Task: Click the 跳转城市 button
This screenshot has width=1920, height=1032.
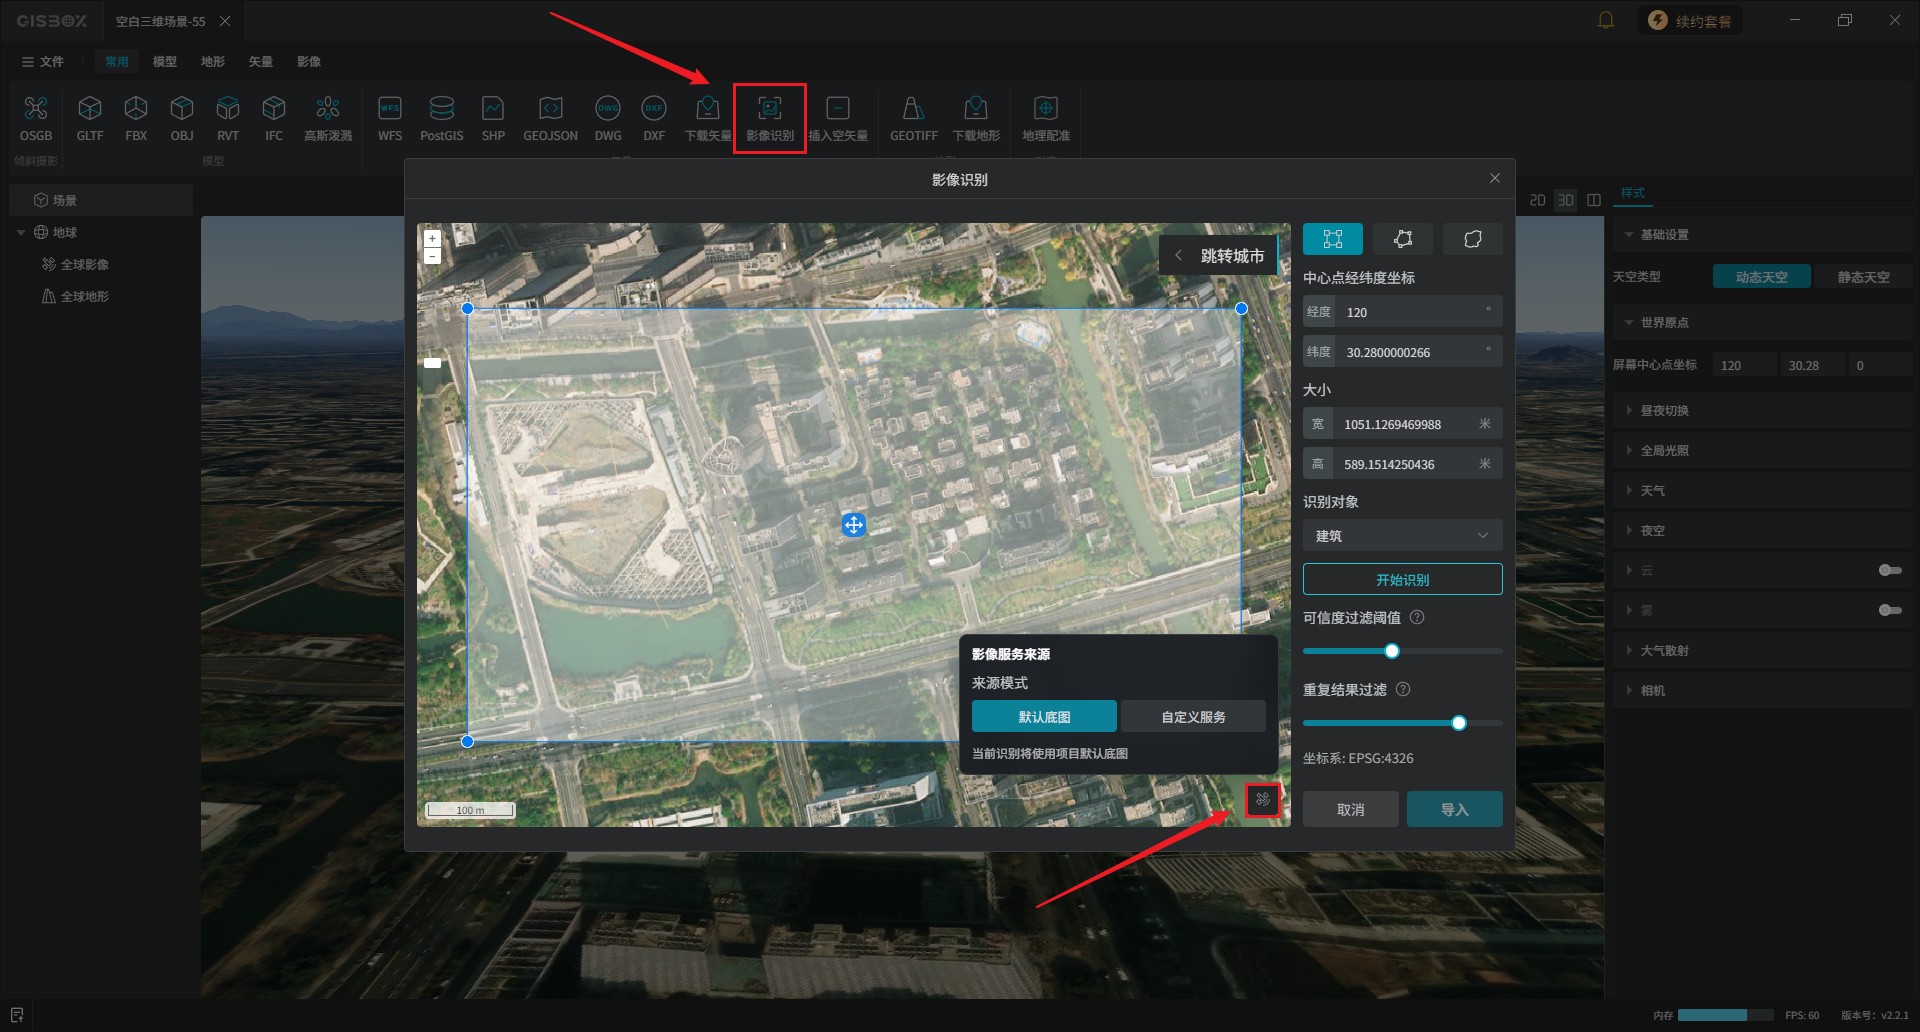Action: 1219,256
